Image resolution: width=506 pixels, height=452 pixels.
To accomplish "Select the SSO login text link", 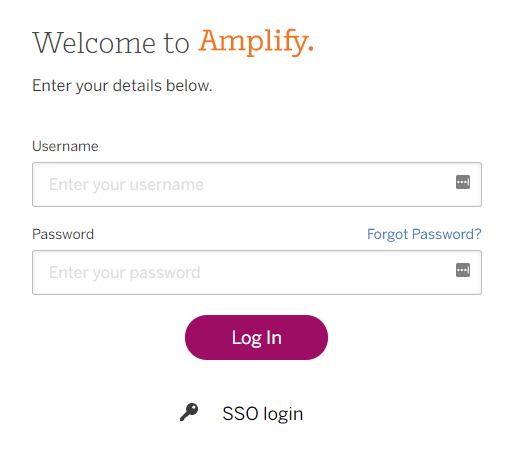I will (263, 414).
